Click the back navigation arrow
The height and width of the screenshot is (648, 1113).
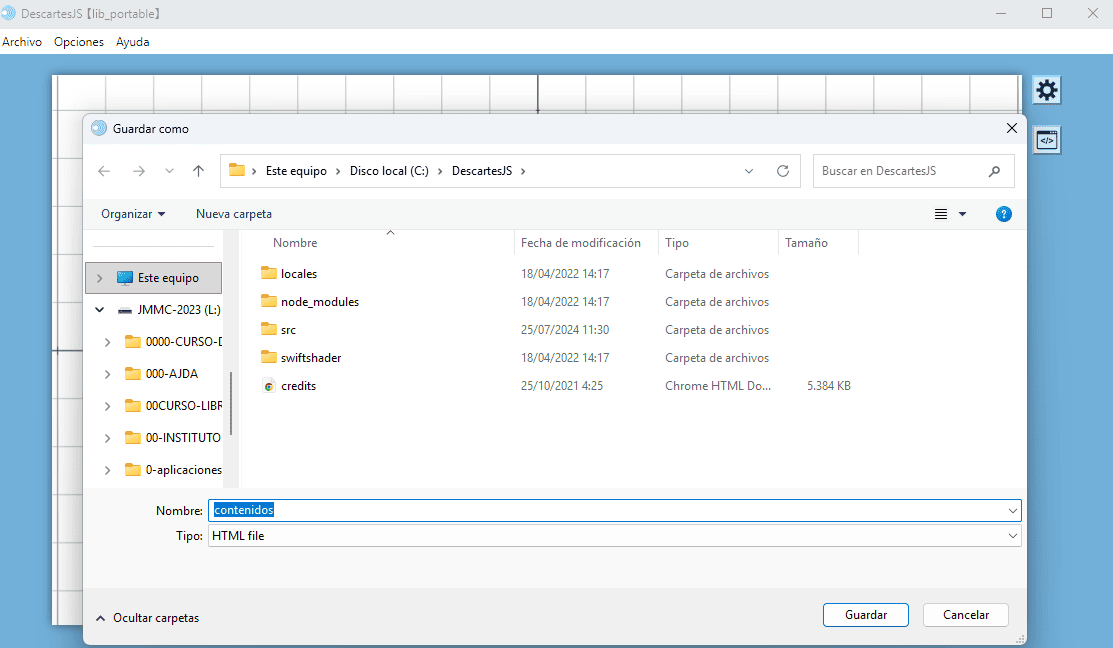pos(104,171)
